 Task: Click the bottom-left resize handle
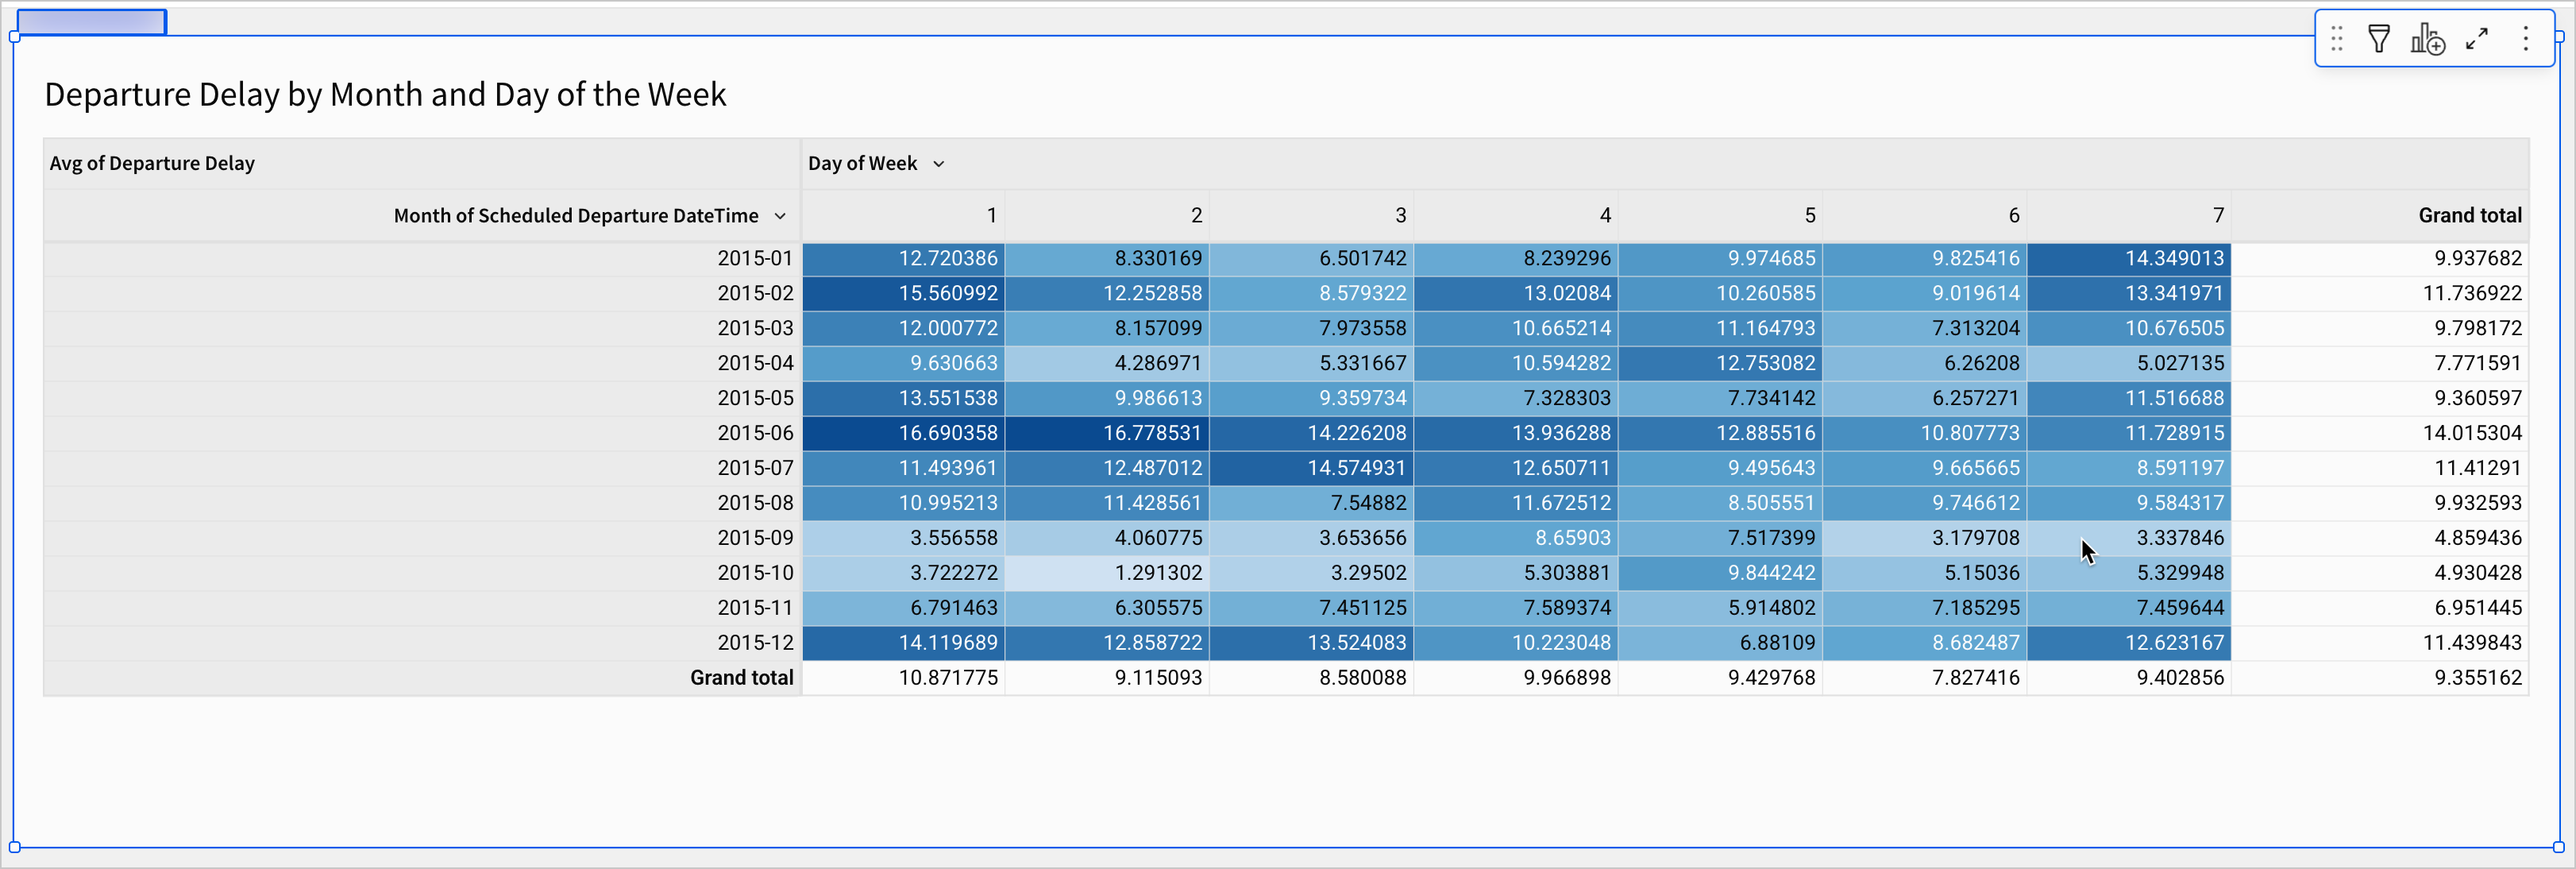[14, 847]
